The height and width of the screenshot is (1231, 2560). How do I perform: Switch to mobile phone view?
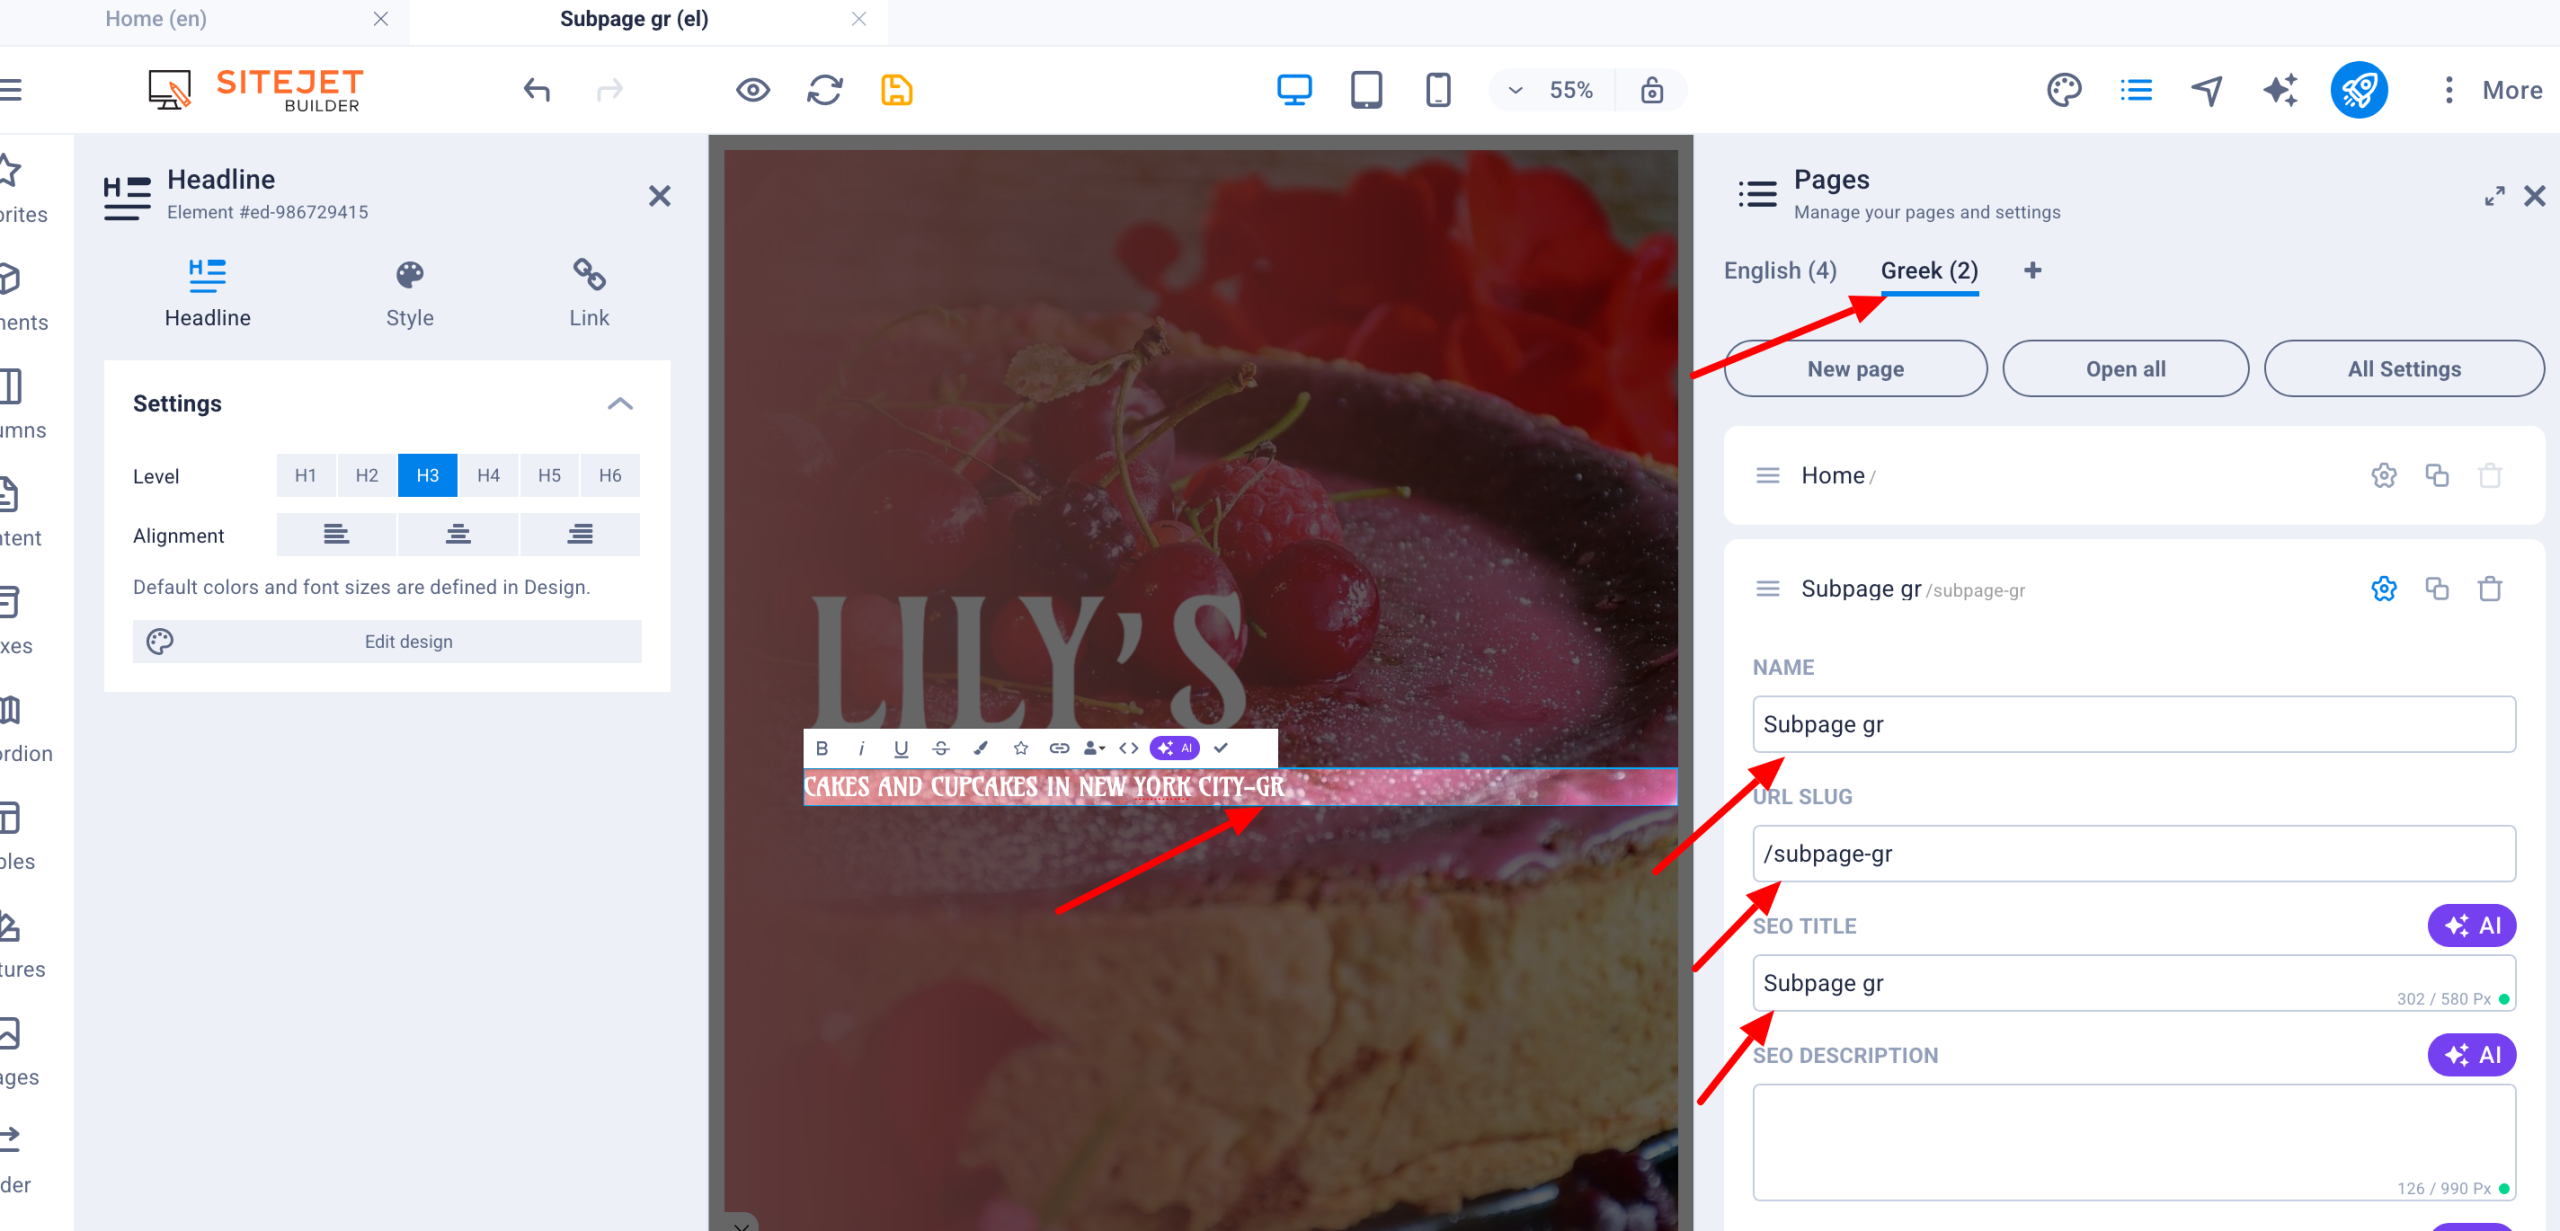(1437, 90)
